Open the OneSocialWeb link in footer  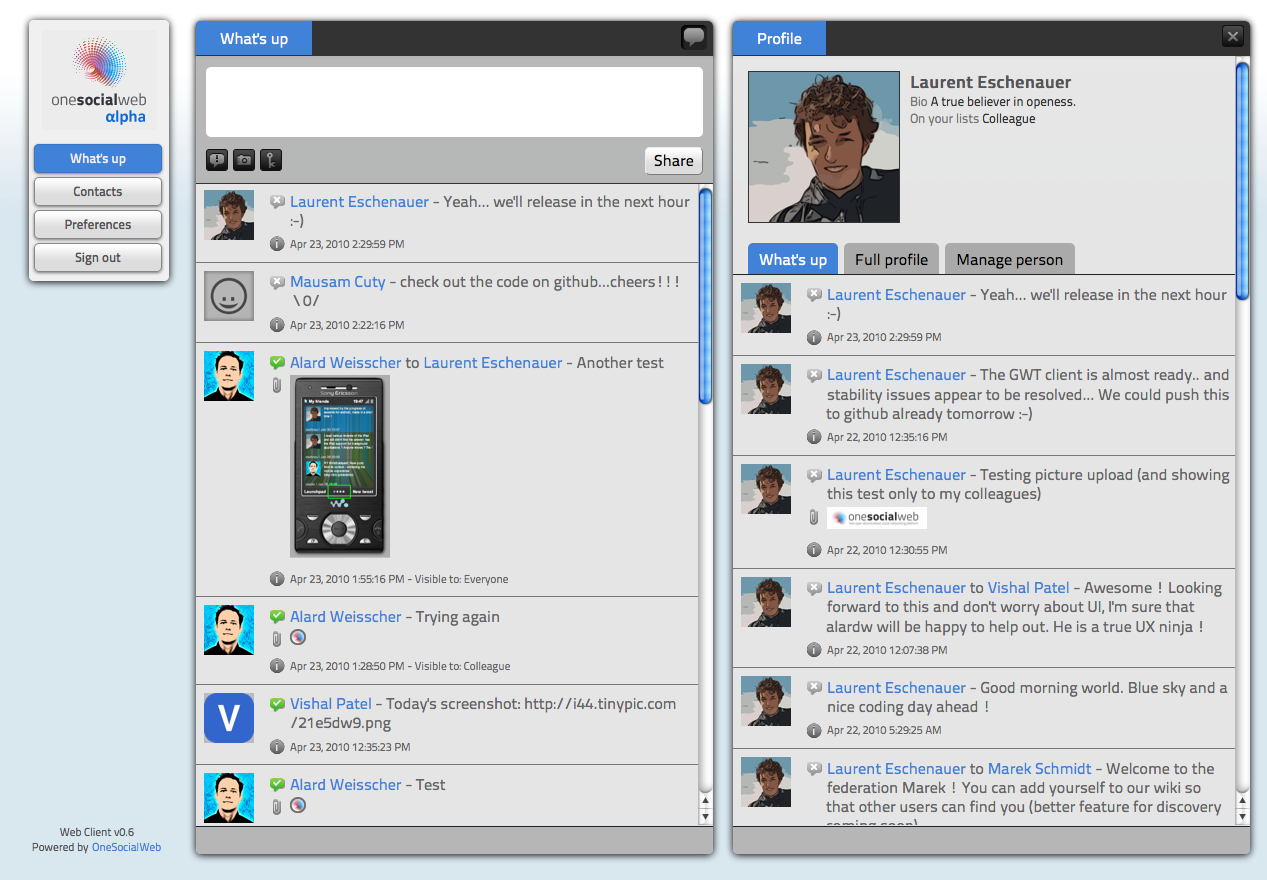(126, 847)
